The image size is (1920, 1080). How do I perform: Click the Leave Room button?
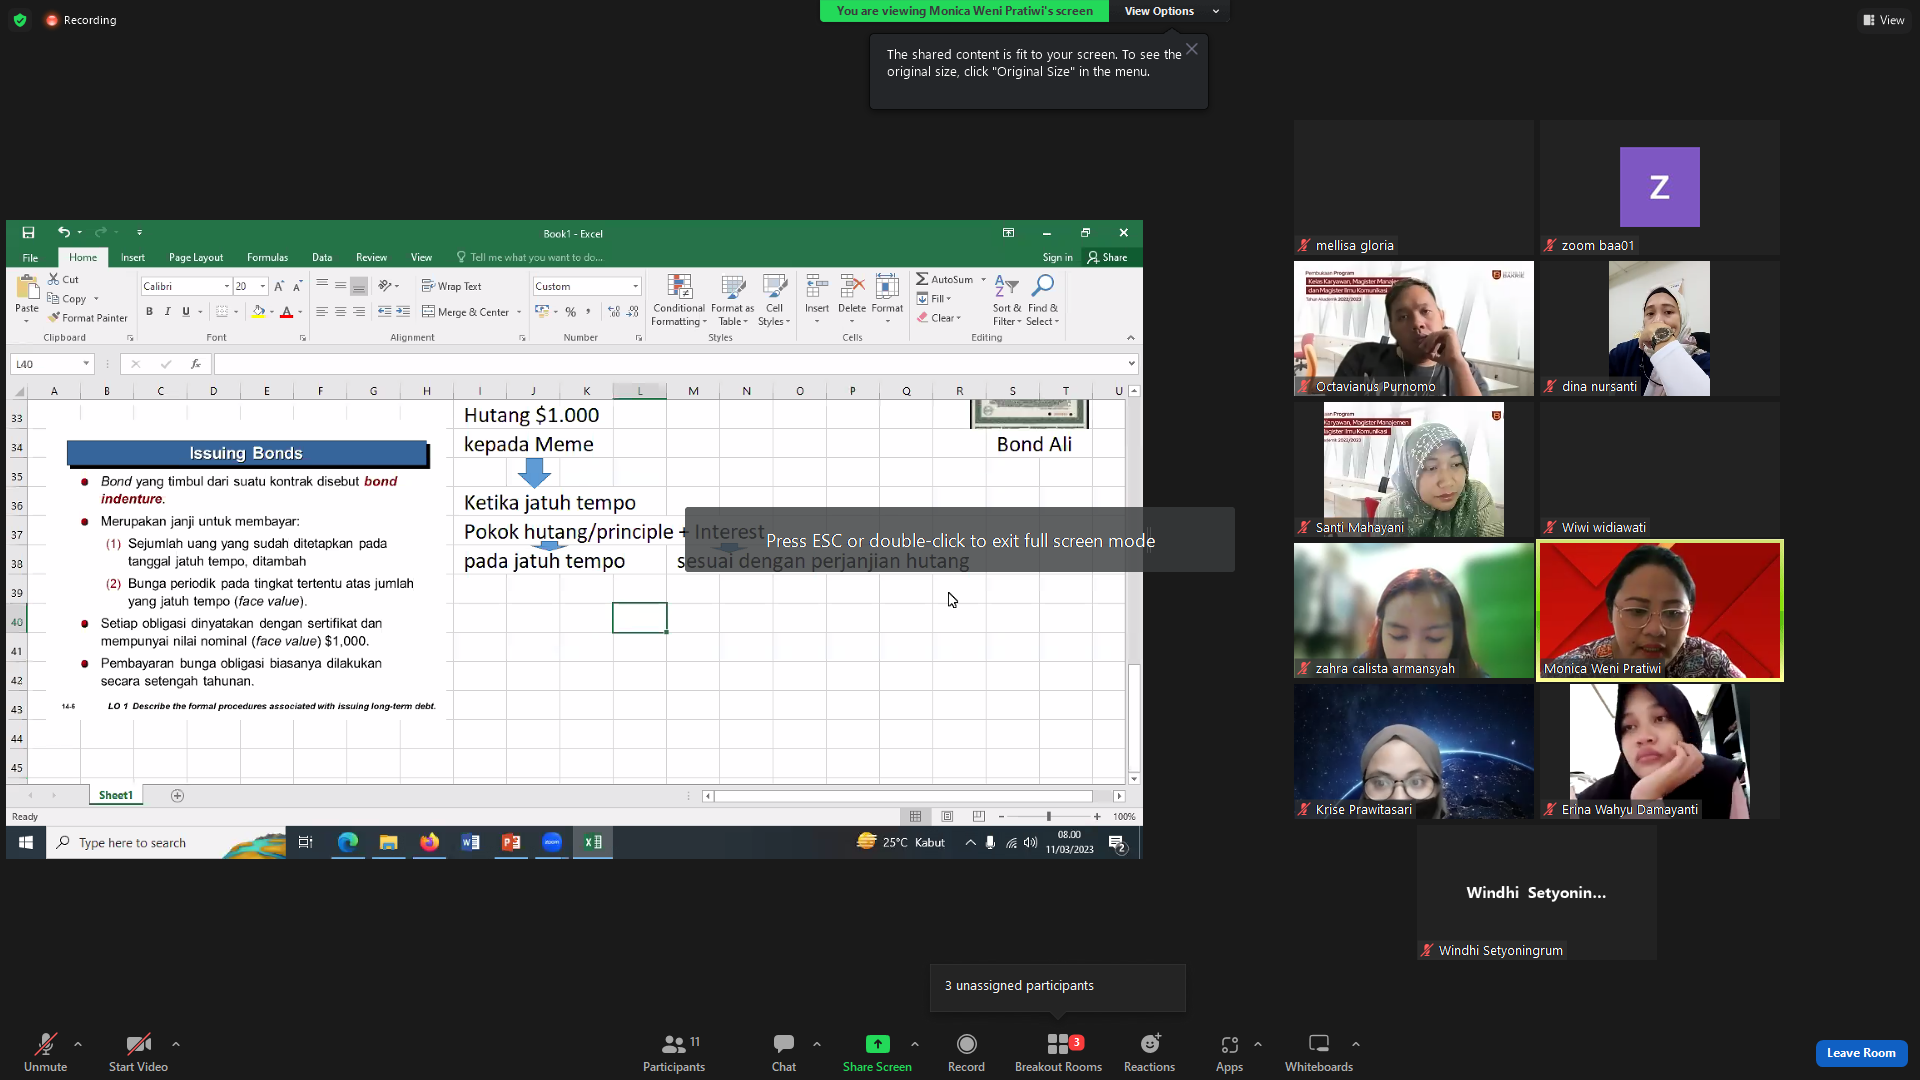[1861, 1053]
